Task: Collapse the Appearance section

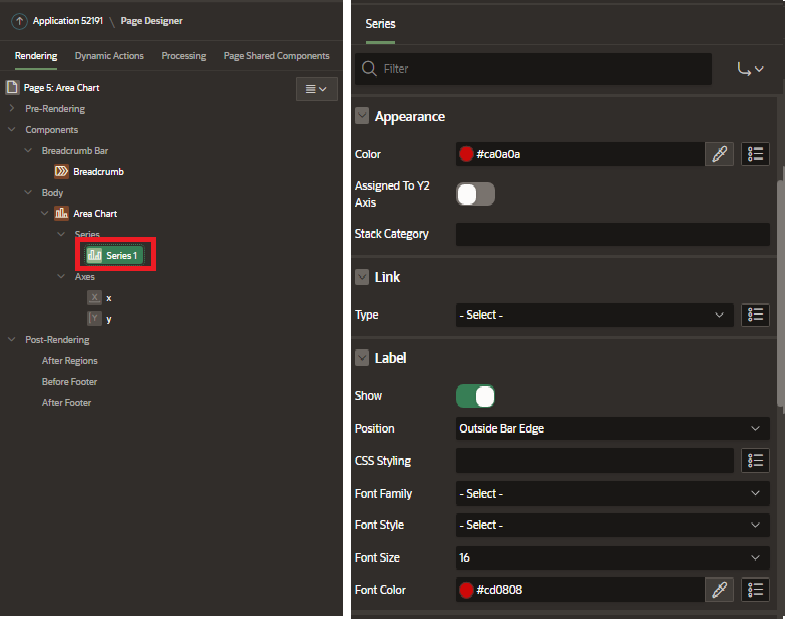Action: [362, 117]
